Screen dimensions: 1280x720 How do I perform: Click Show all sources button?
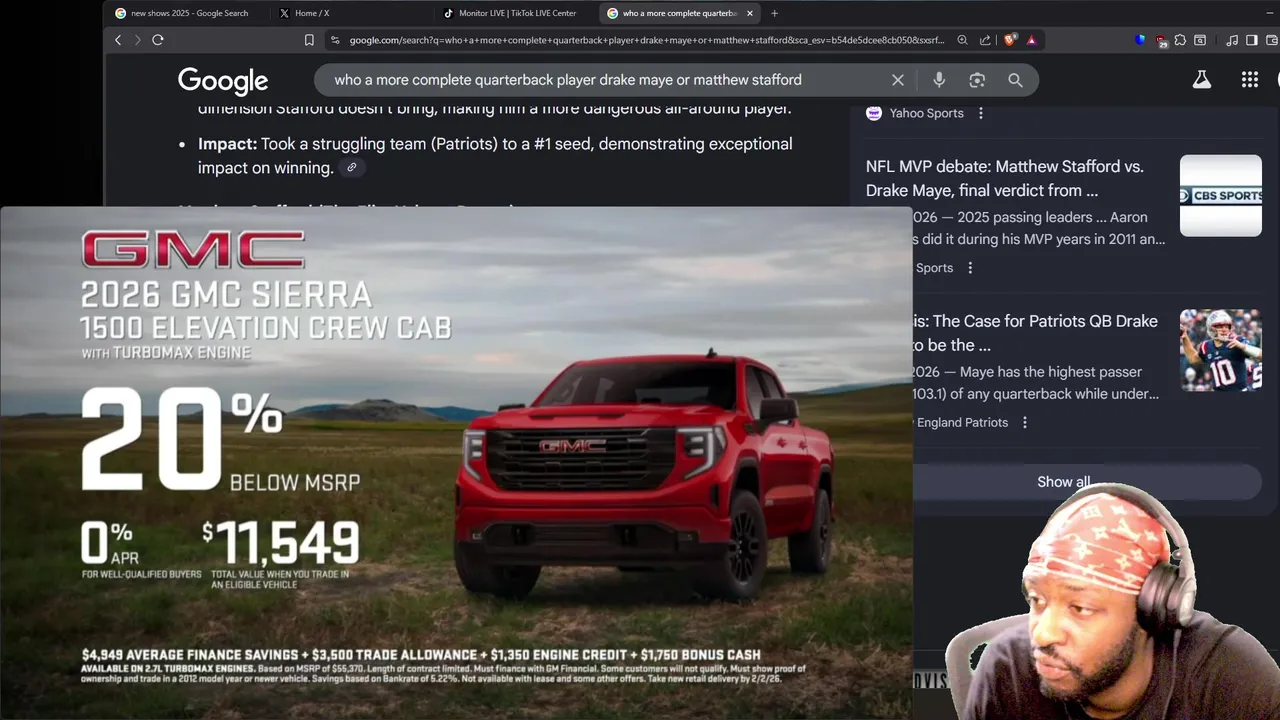click(1063, 482)
